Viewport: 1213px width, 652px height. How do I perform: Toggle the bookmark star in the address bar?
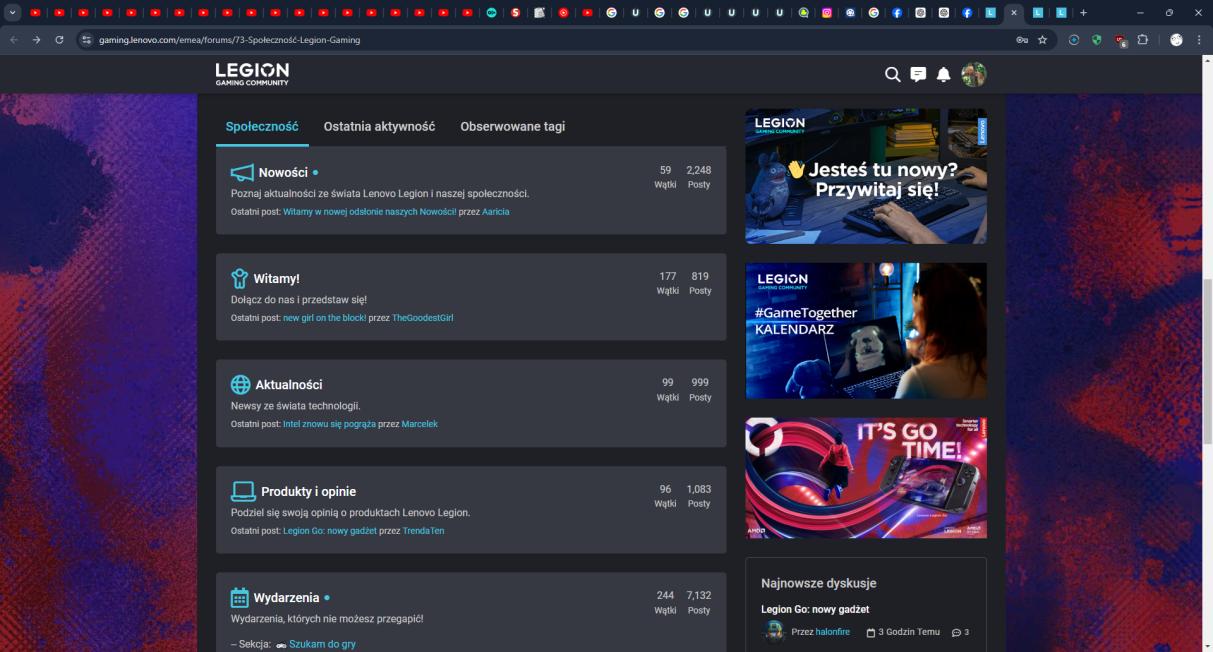(x=1043, y=42)
